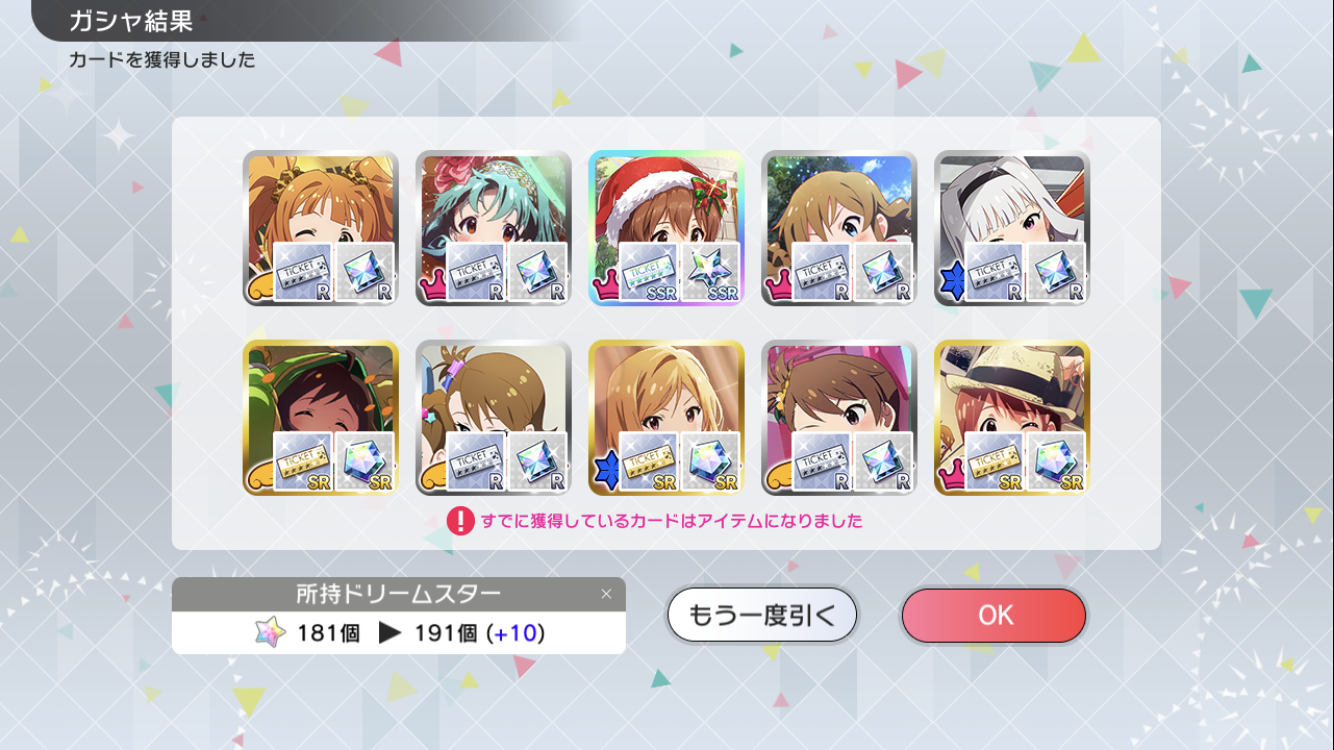Select the card with pink background bottom row
1334x750 pixels.
pos(839,418)
